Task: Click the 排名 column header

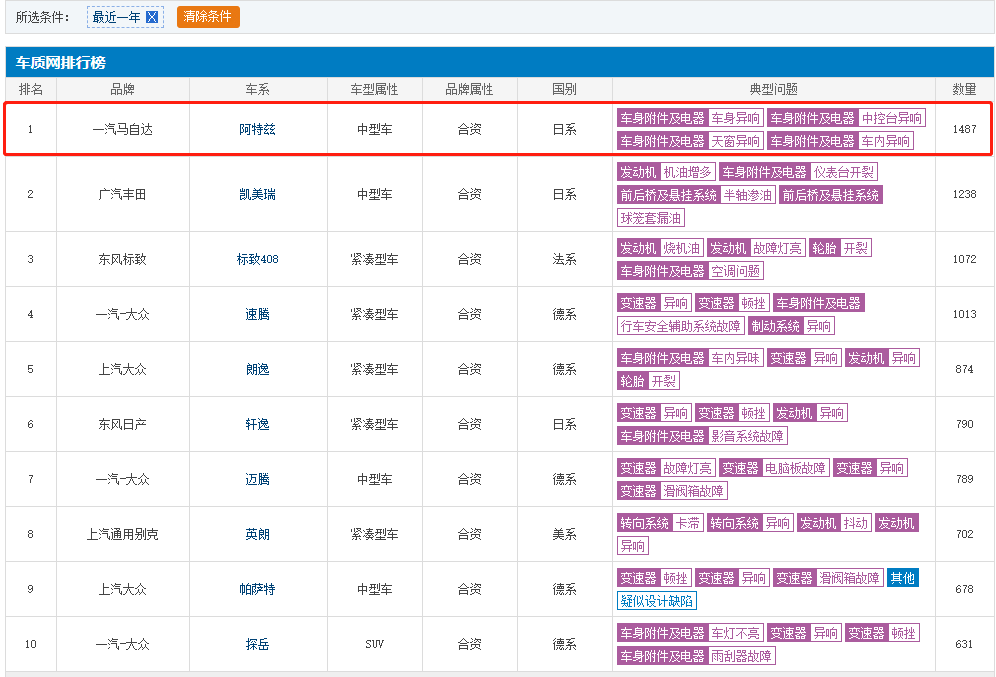Action: coord(30,90)
